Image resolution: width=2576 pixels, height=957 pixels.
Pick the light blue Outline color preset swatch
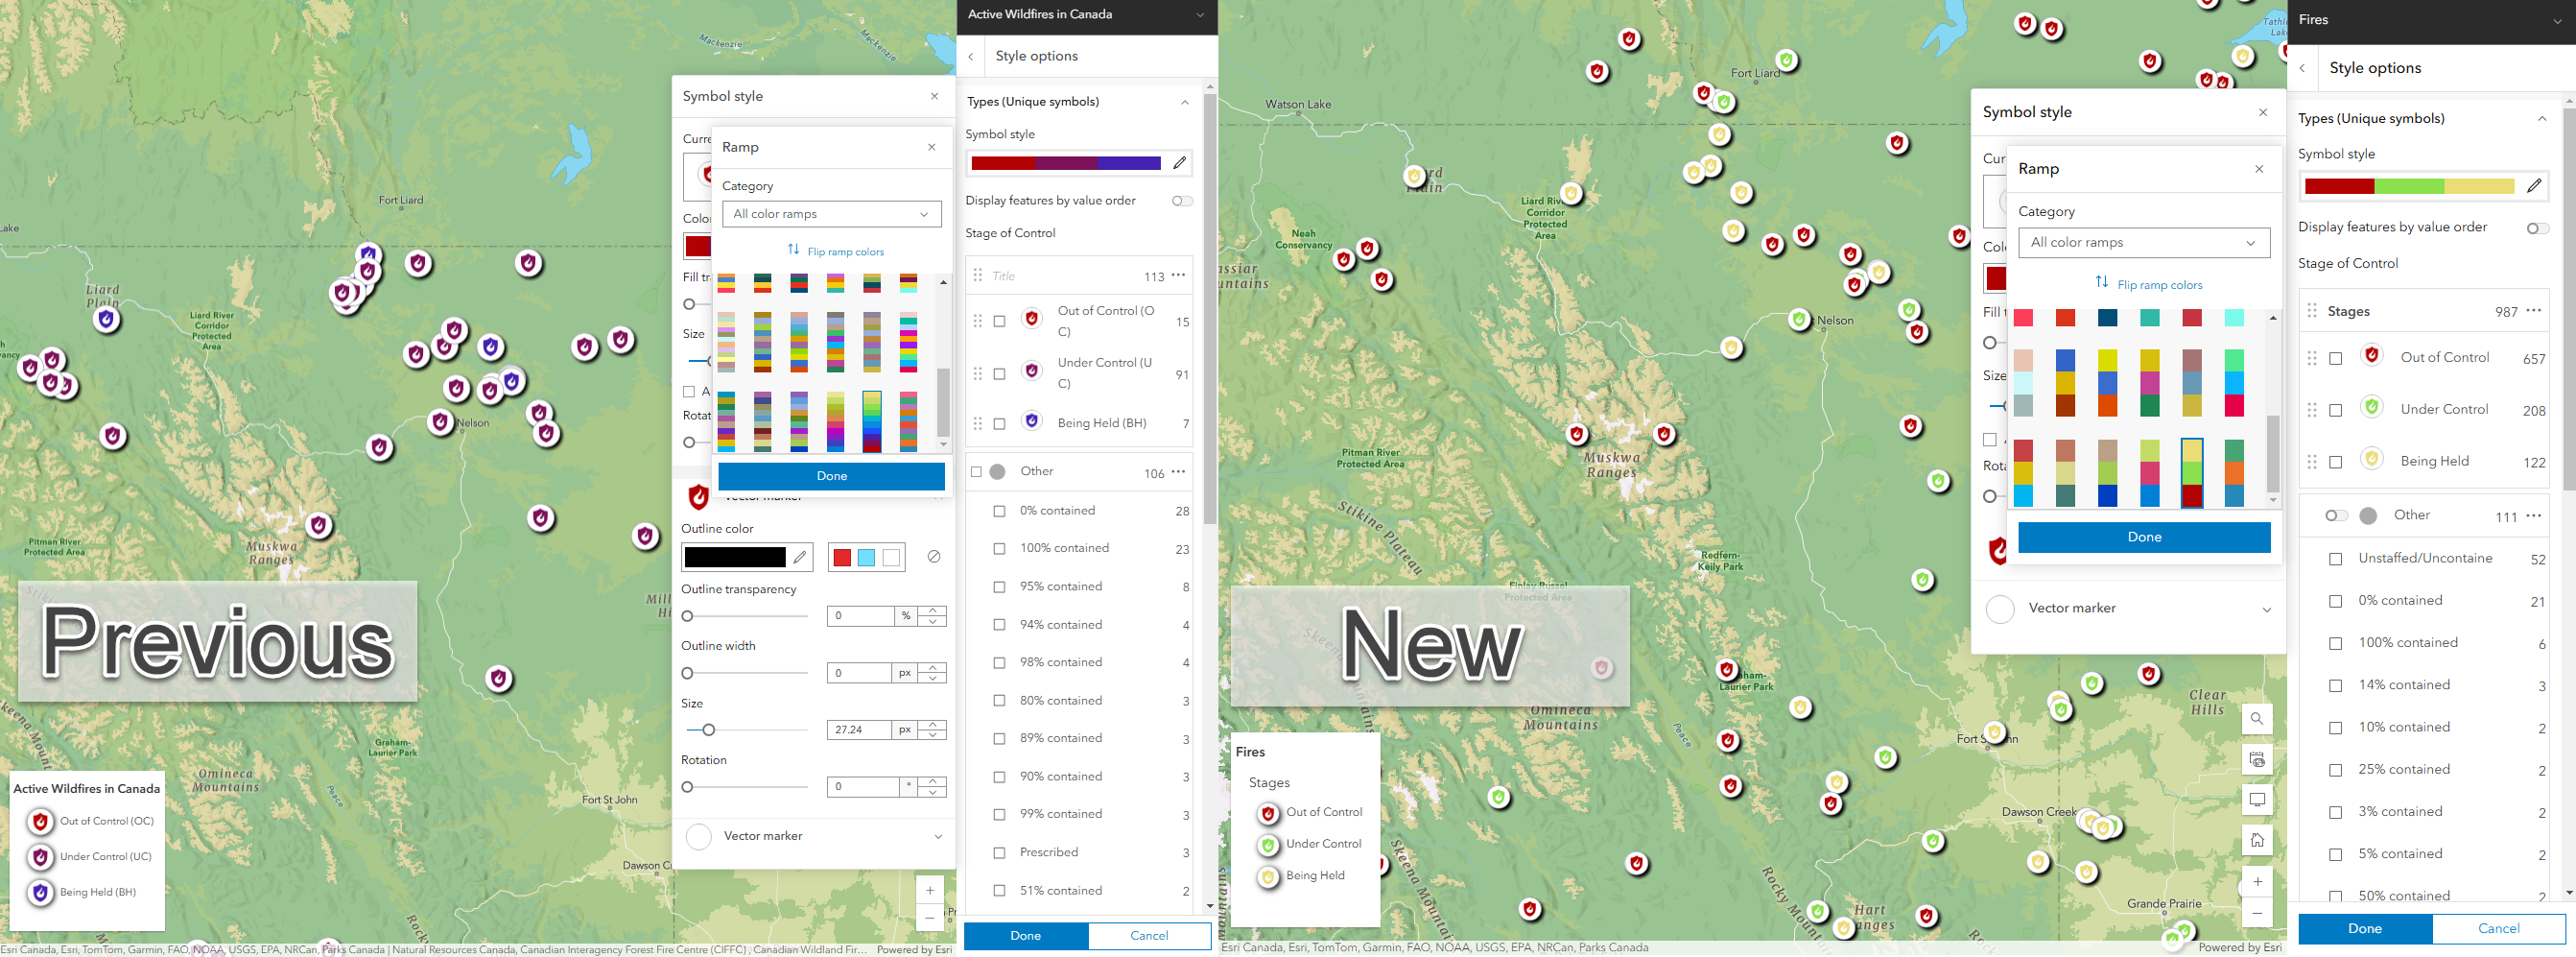click(x=866, y=558)
